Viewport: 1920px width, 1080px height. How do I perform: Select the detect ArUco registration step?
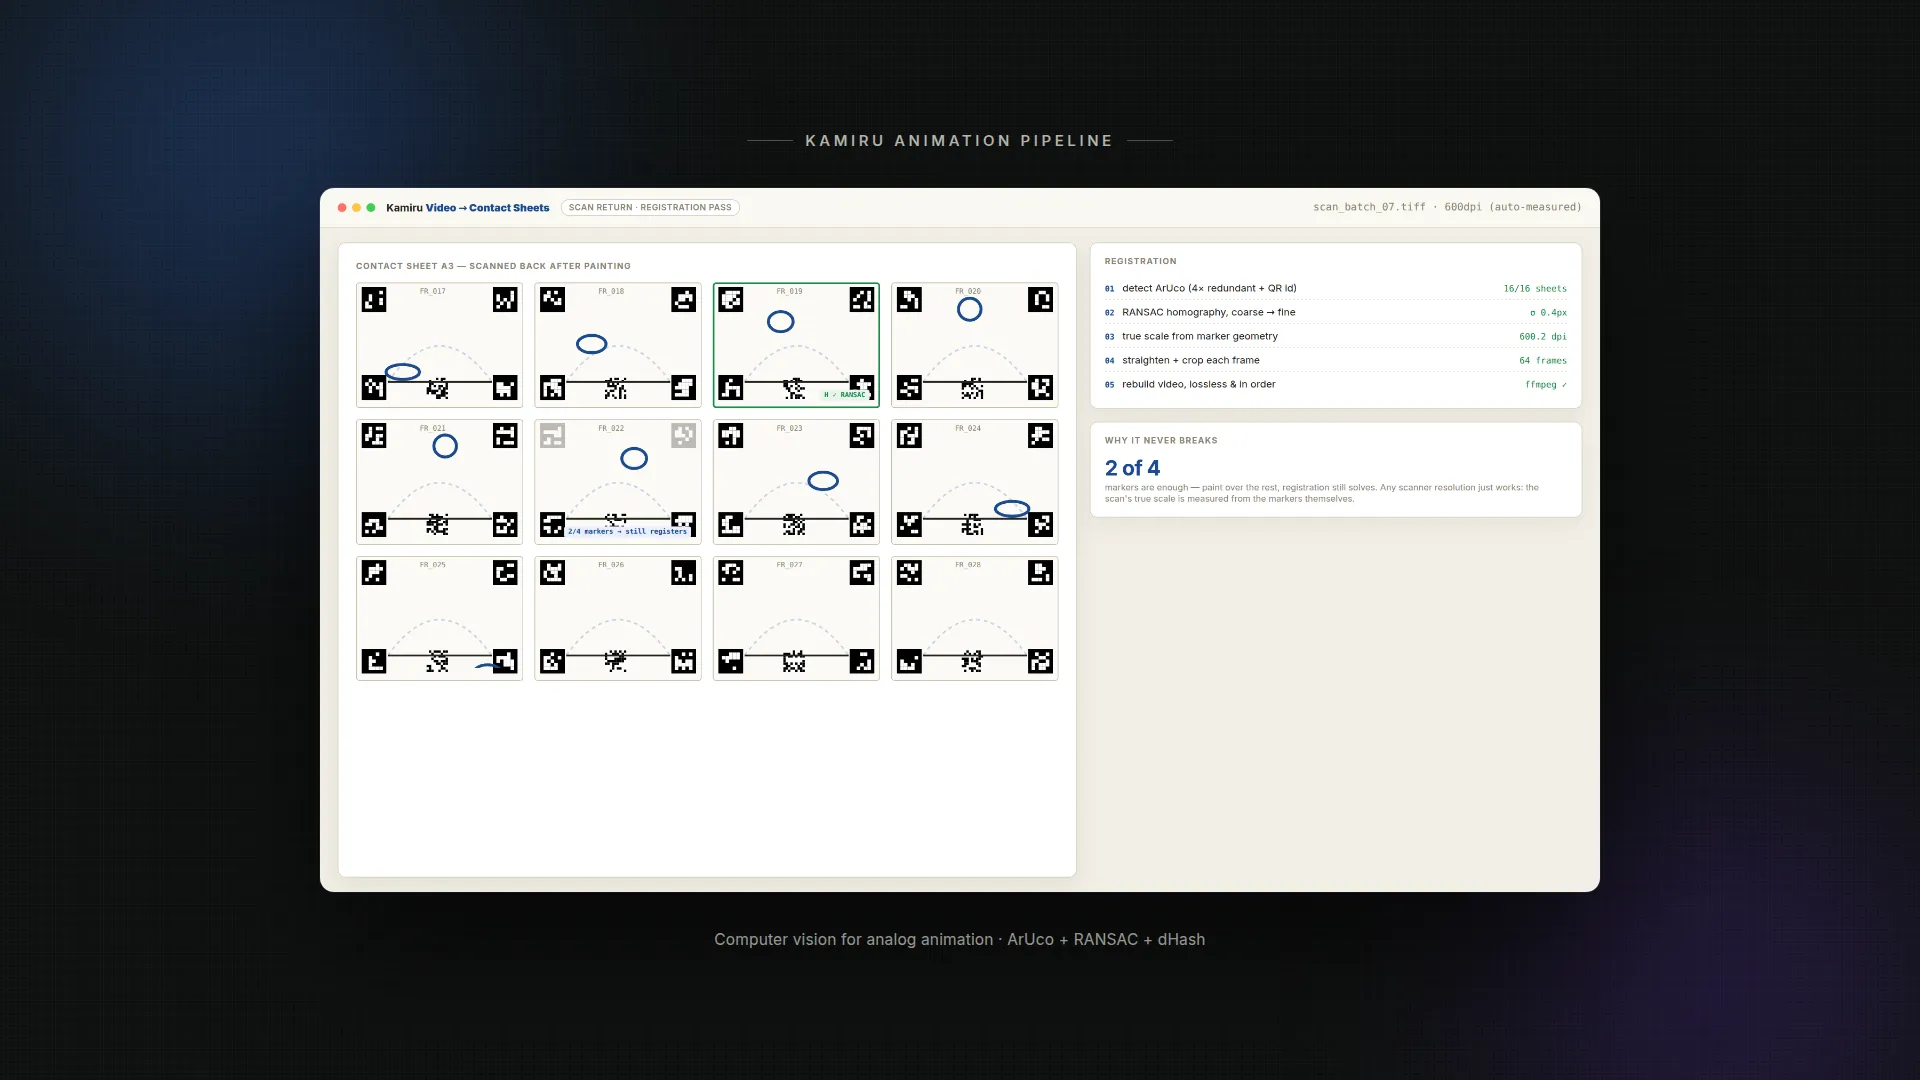(1335, 288)
